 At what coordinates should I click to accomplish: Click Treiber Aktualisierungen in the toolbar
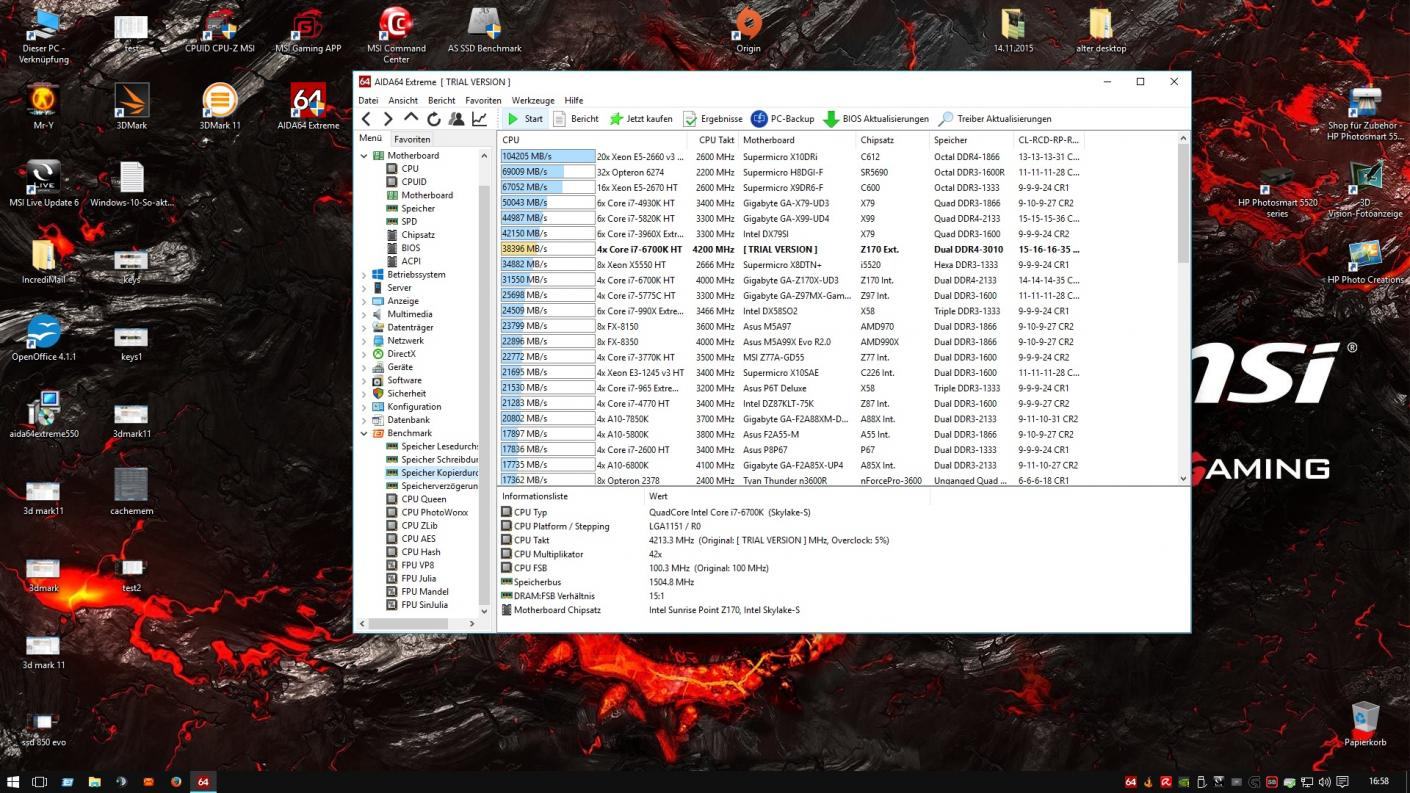coord(995,119)
